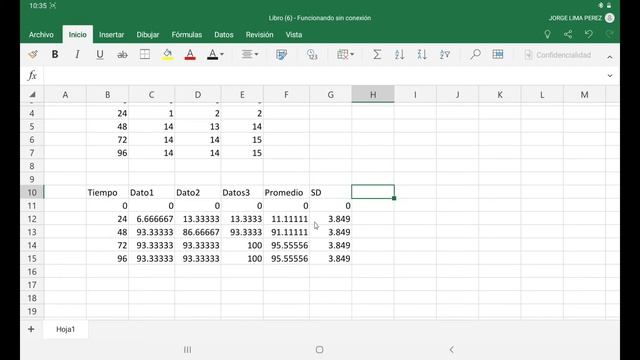Select the cell containing 11.11111

point(287,219)
